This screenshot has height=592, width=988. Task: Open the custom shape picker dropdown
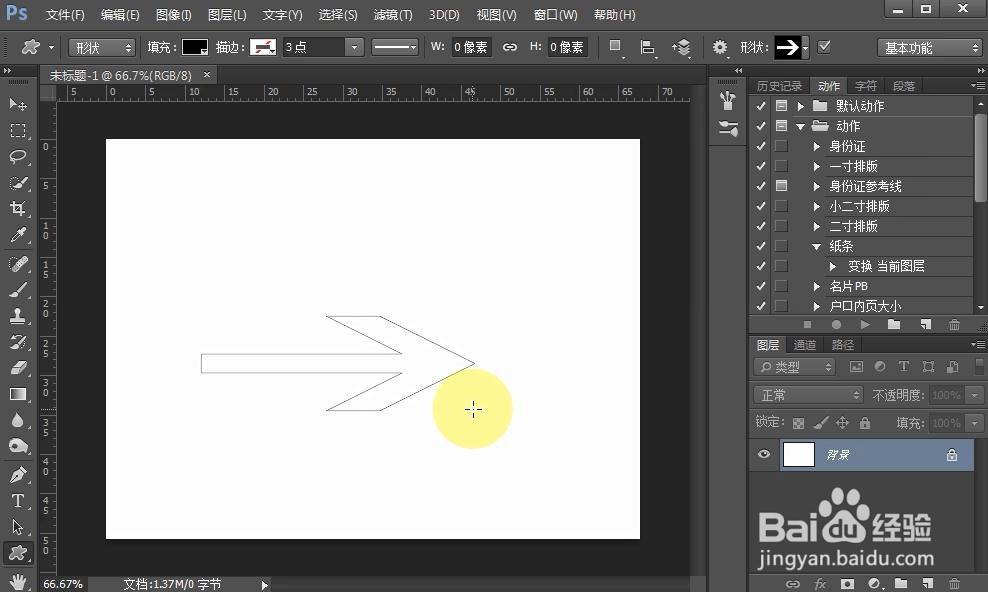click(805, 48)
